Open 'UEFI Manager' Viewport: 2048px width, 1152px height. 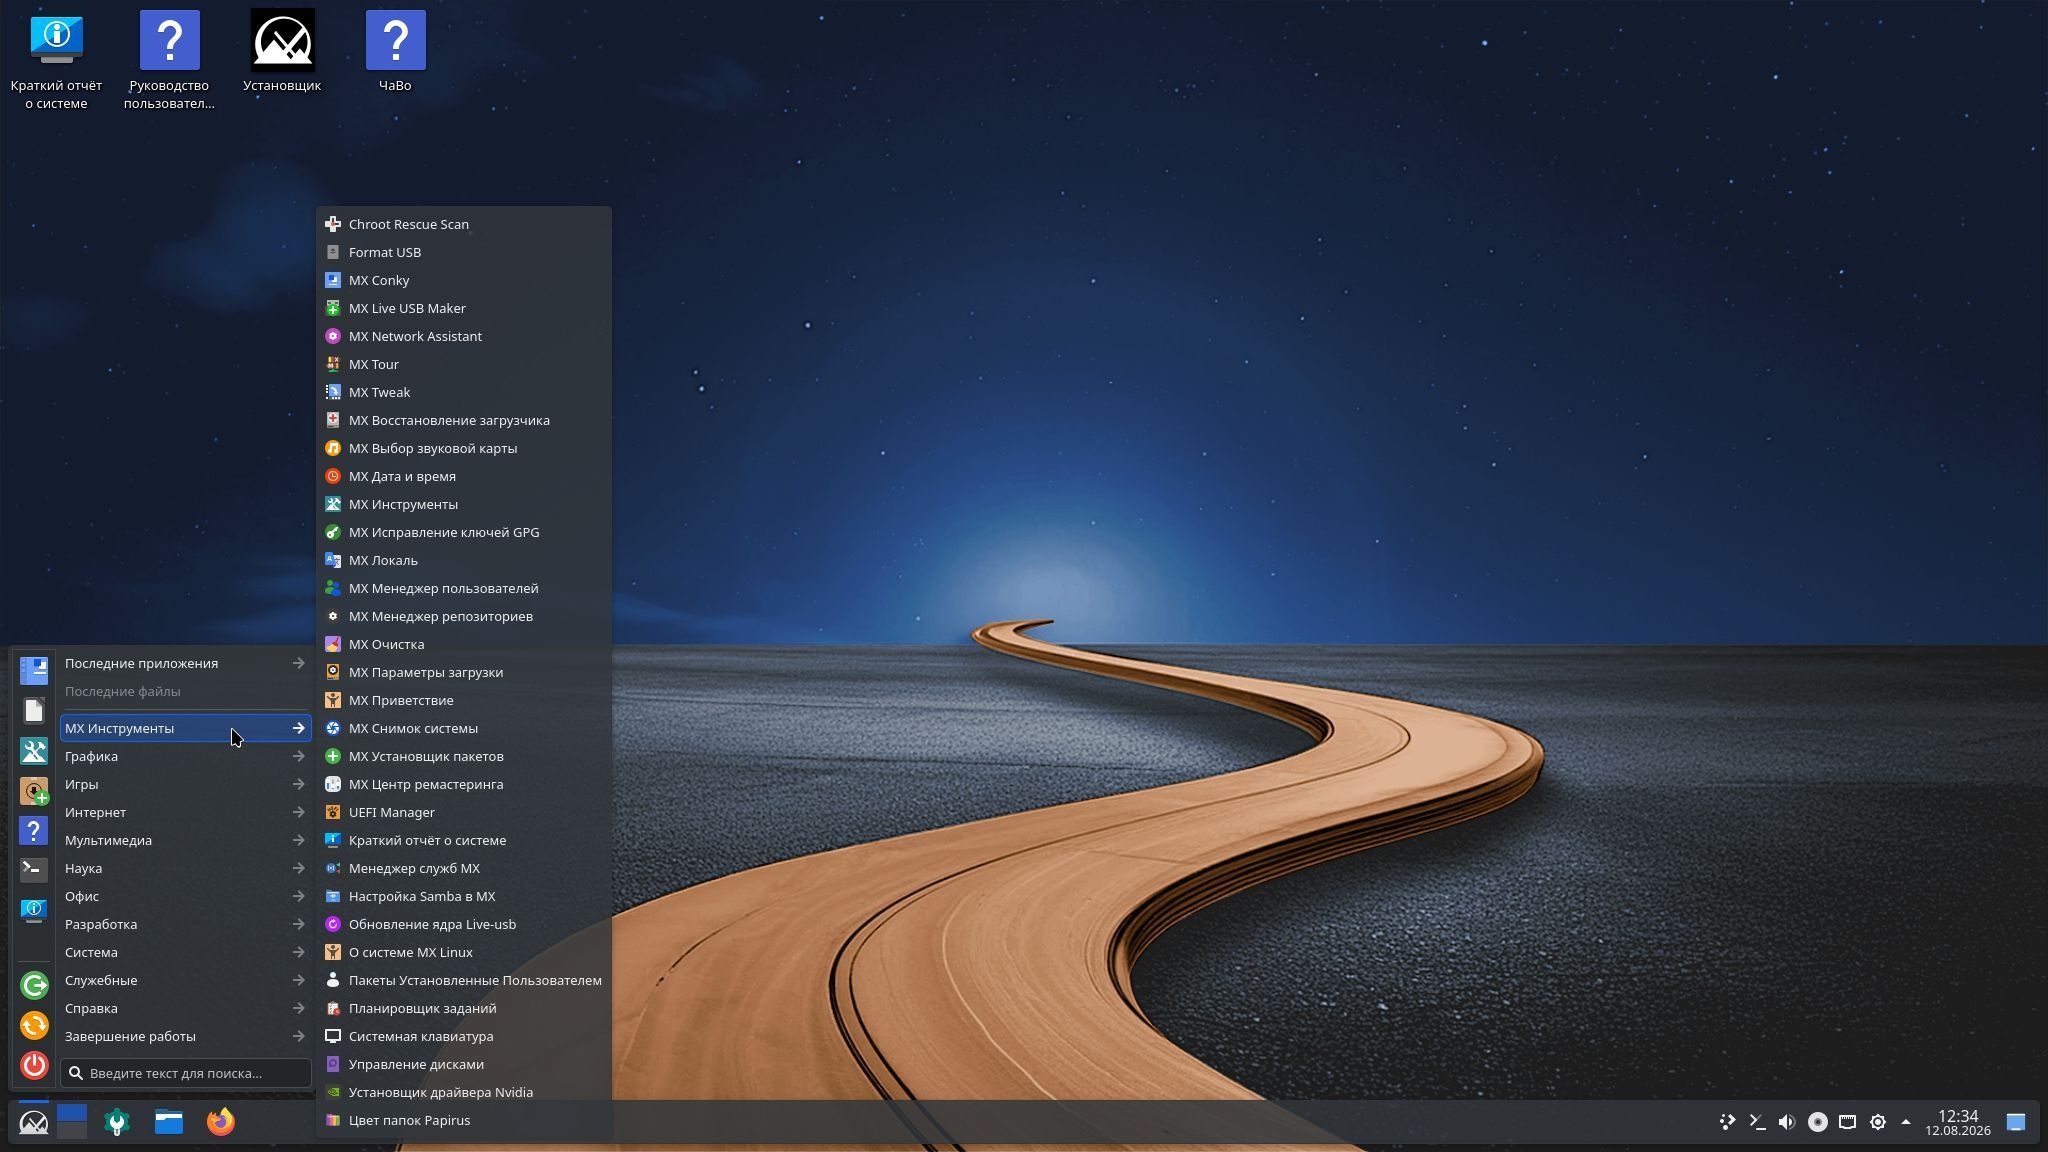pyautogui.click(x=464, y=812)
